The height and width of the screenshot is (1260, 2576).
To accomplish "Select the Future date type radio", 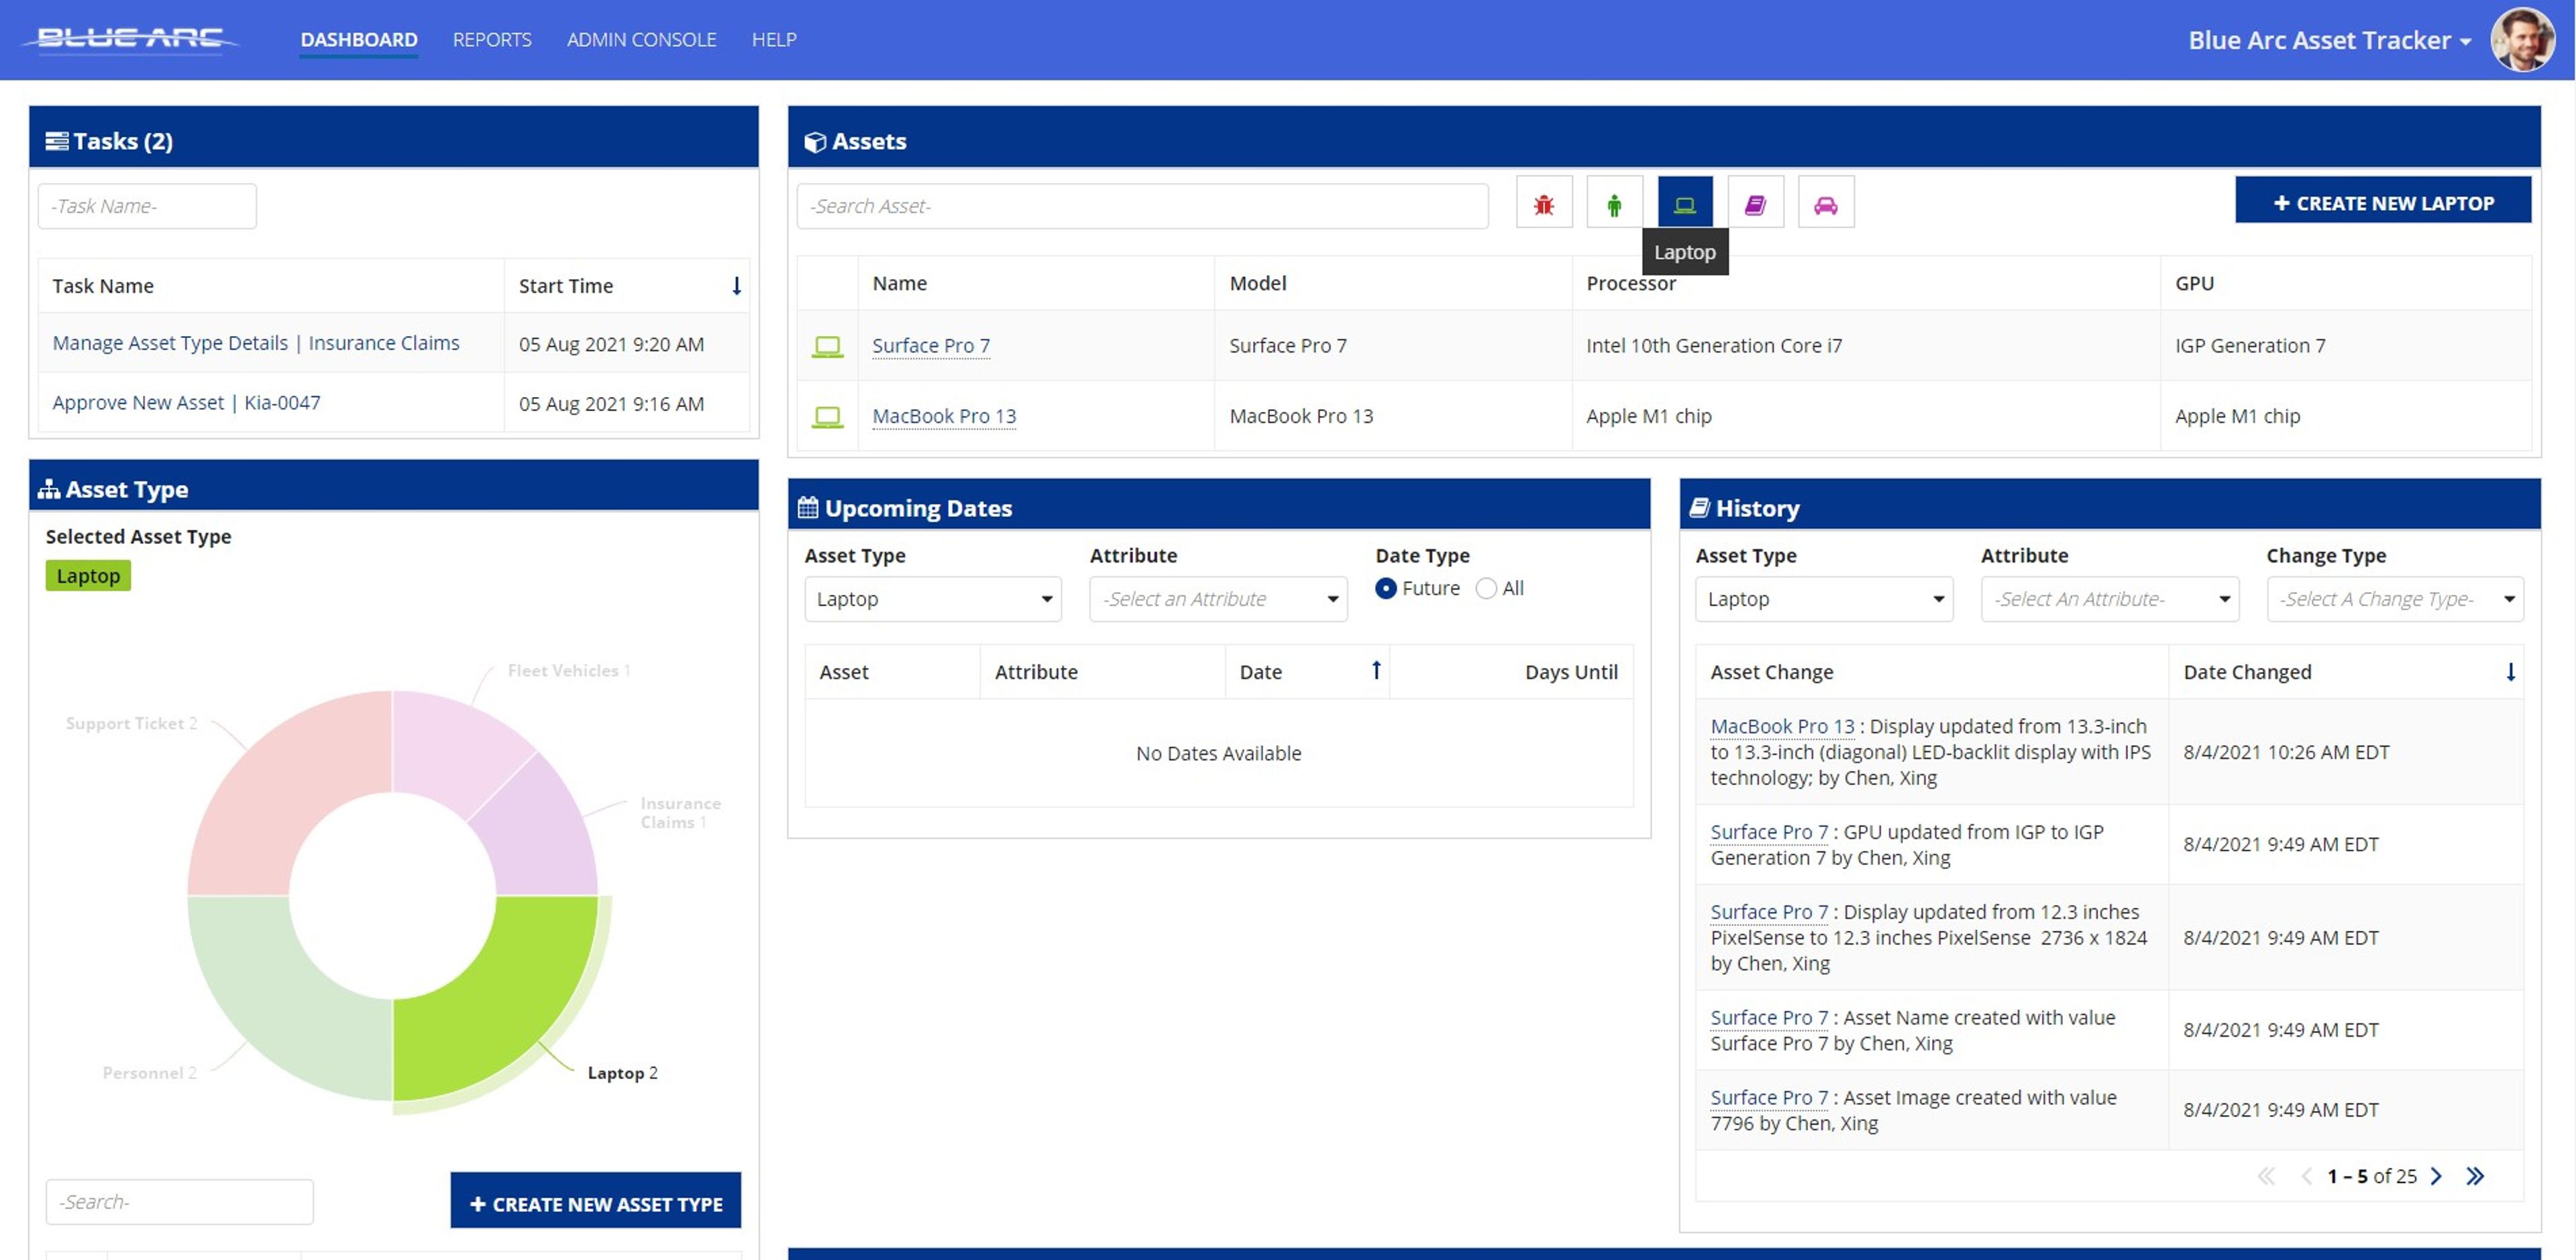I will click(1385, 588).
